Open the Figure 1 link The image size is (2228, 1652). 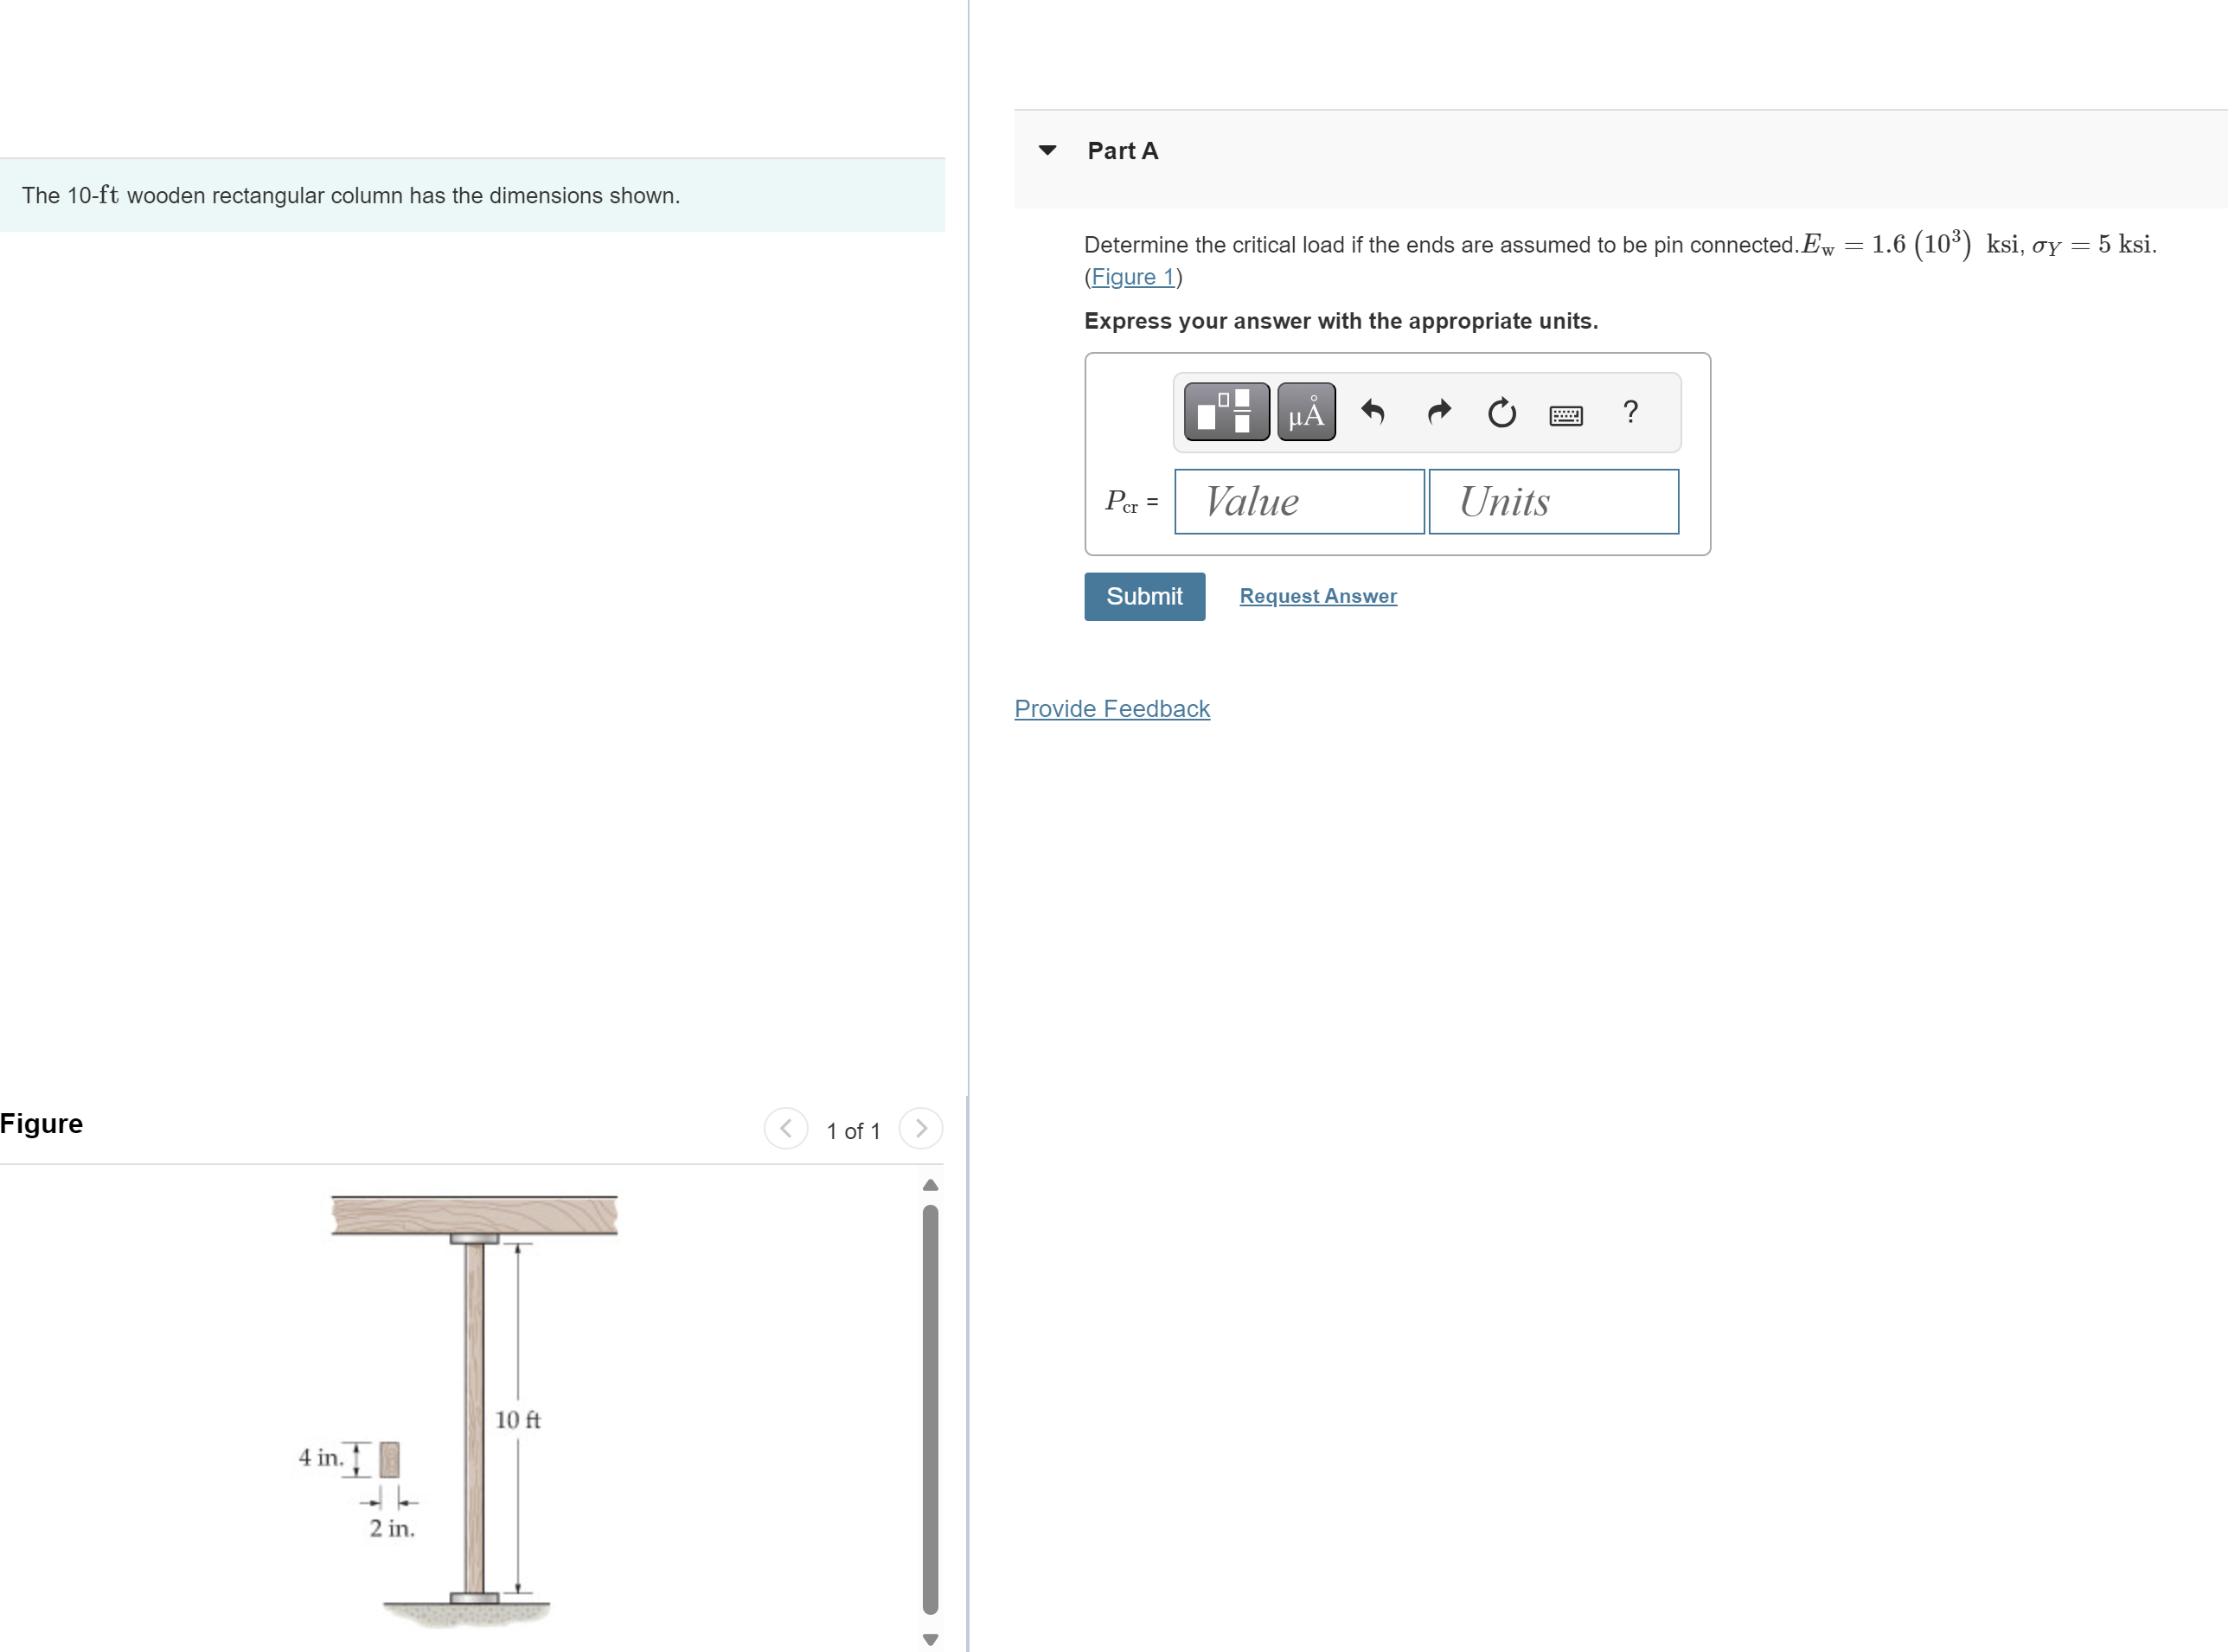(x=1131, y=277)
